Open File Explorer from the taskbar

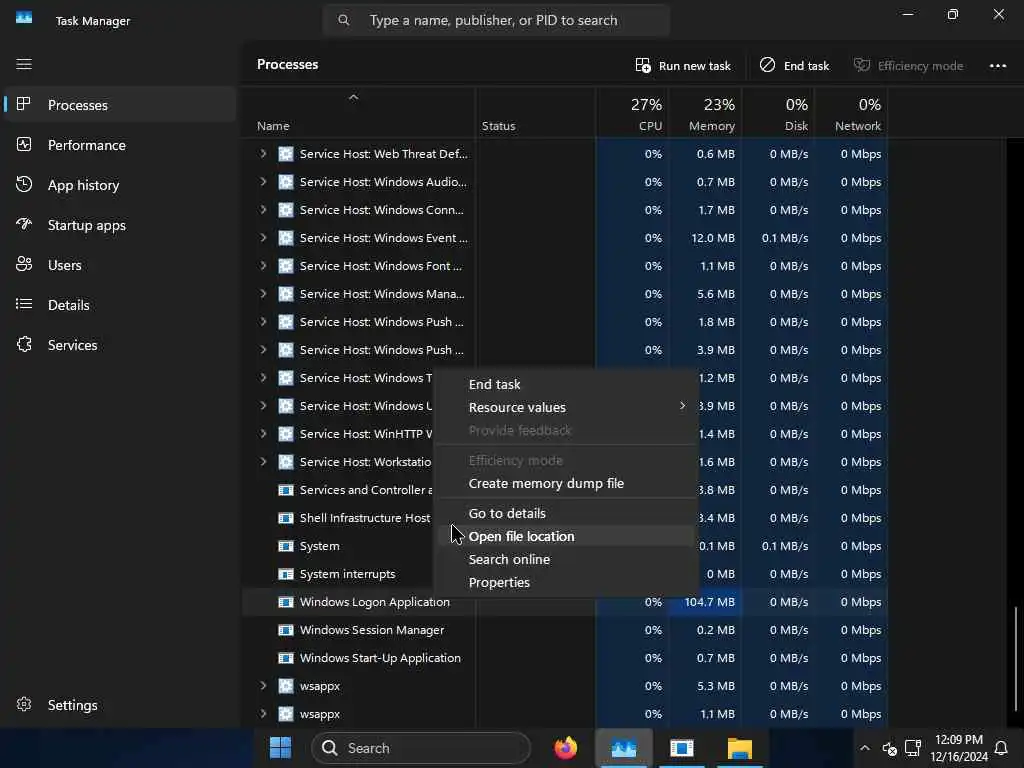point(740,748)
